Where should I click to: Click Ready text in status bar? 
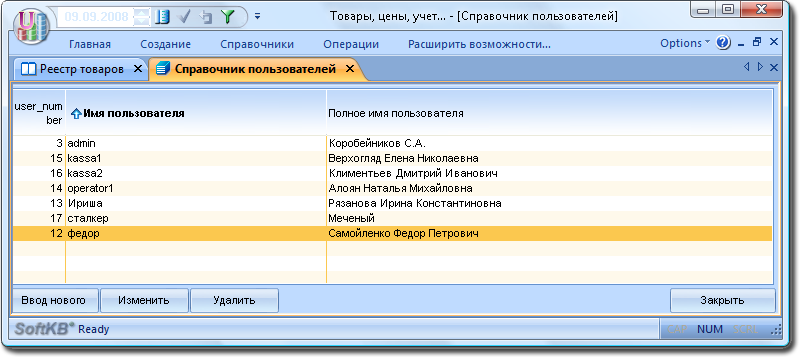[x=94, y=329]
